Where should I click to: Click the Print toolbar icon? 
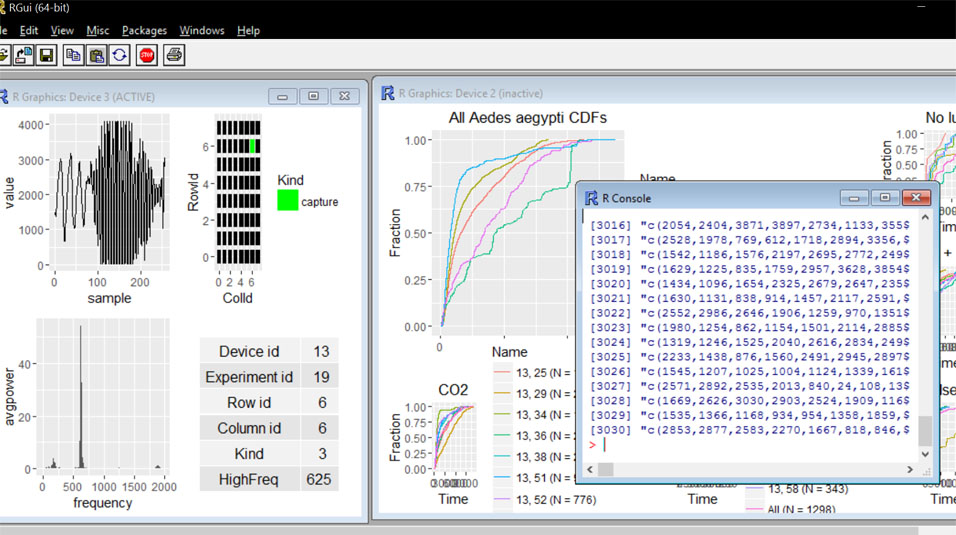(174, 55)
